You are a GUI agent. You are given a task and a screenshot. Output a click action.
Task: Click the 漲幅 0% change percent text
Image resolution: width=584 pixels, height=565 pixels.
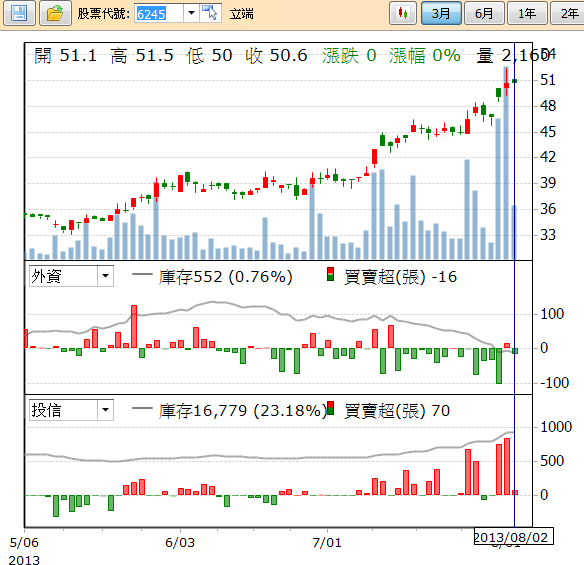(425, 56)
